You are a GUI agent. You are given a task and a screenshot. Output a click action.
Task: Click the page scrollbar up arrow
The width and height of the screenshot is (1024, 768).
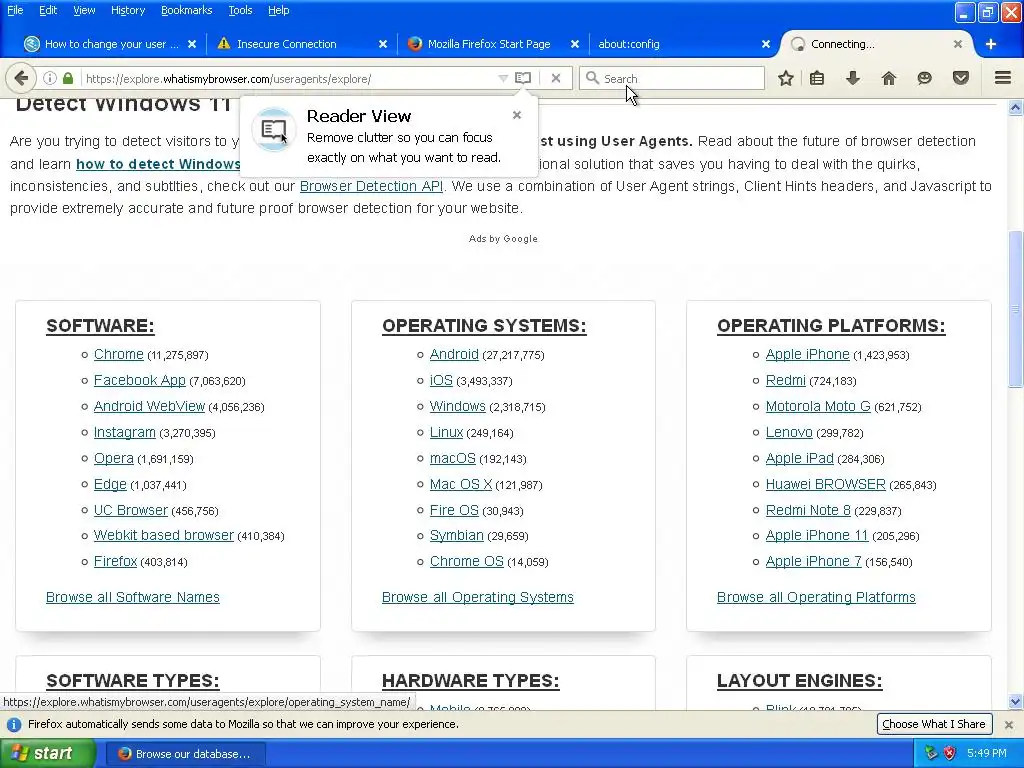click(1016, 107)
